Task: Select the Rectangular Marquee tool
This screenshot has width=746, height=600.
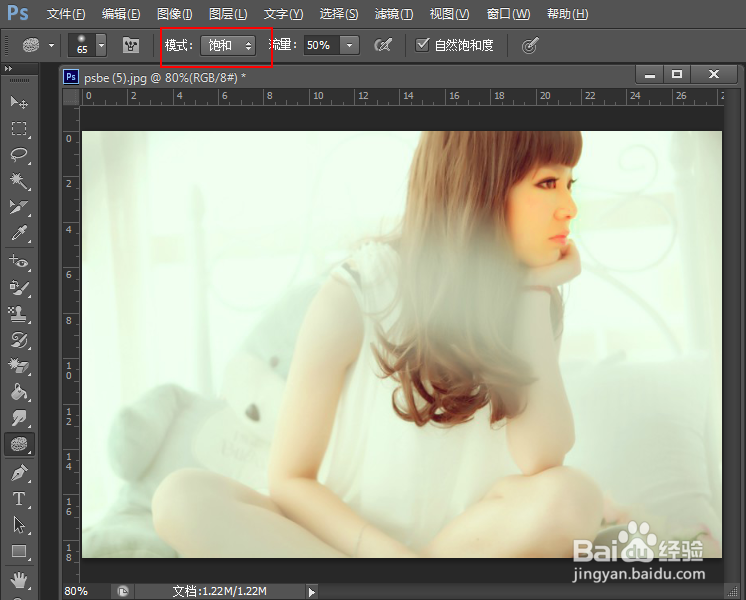Action: (x=19, y=128)
